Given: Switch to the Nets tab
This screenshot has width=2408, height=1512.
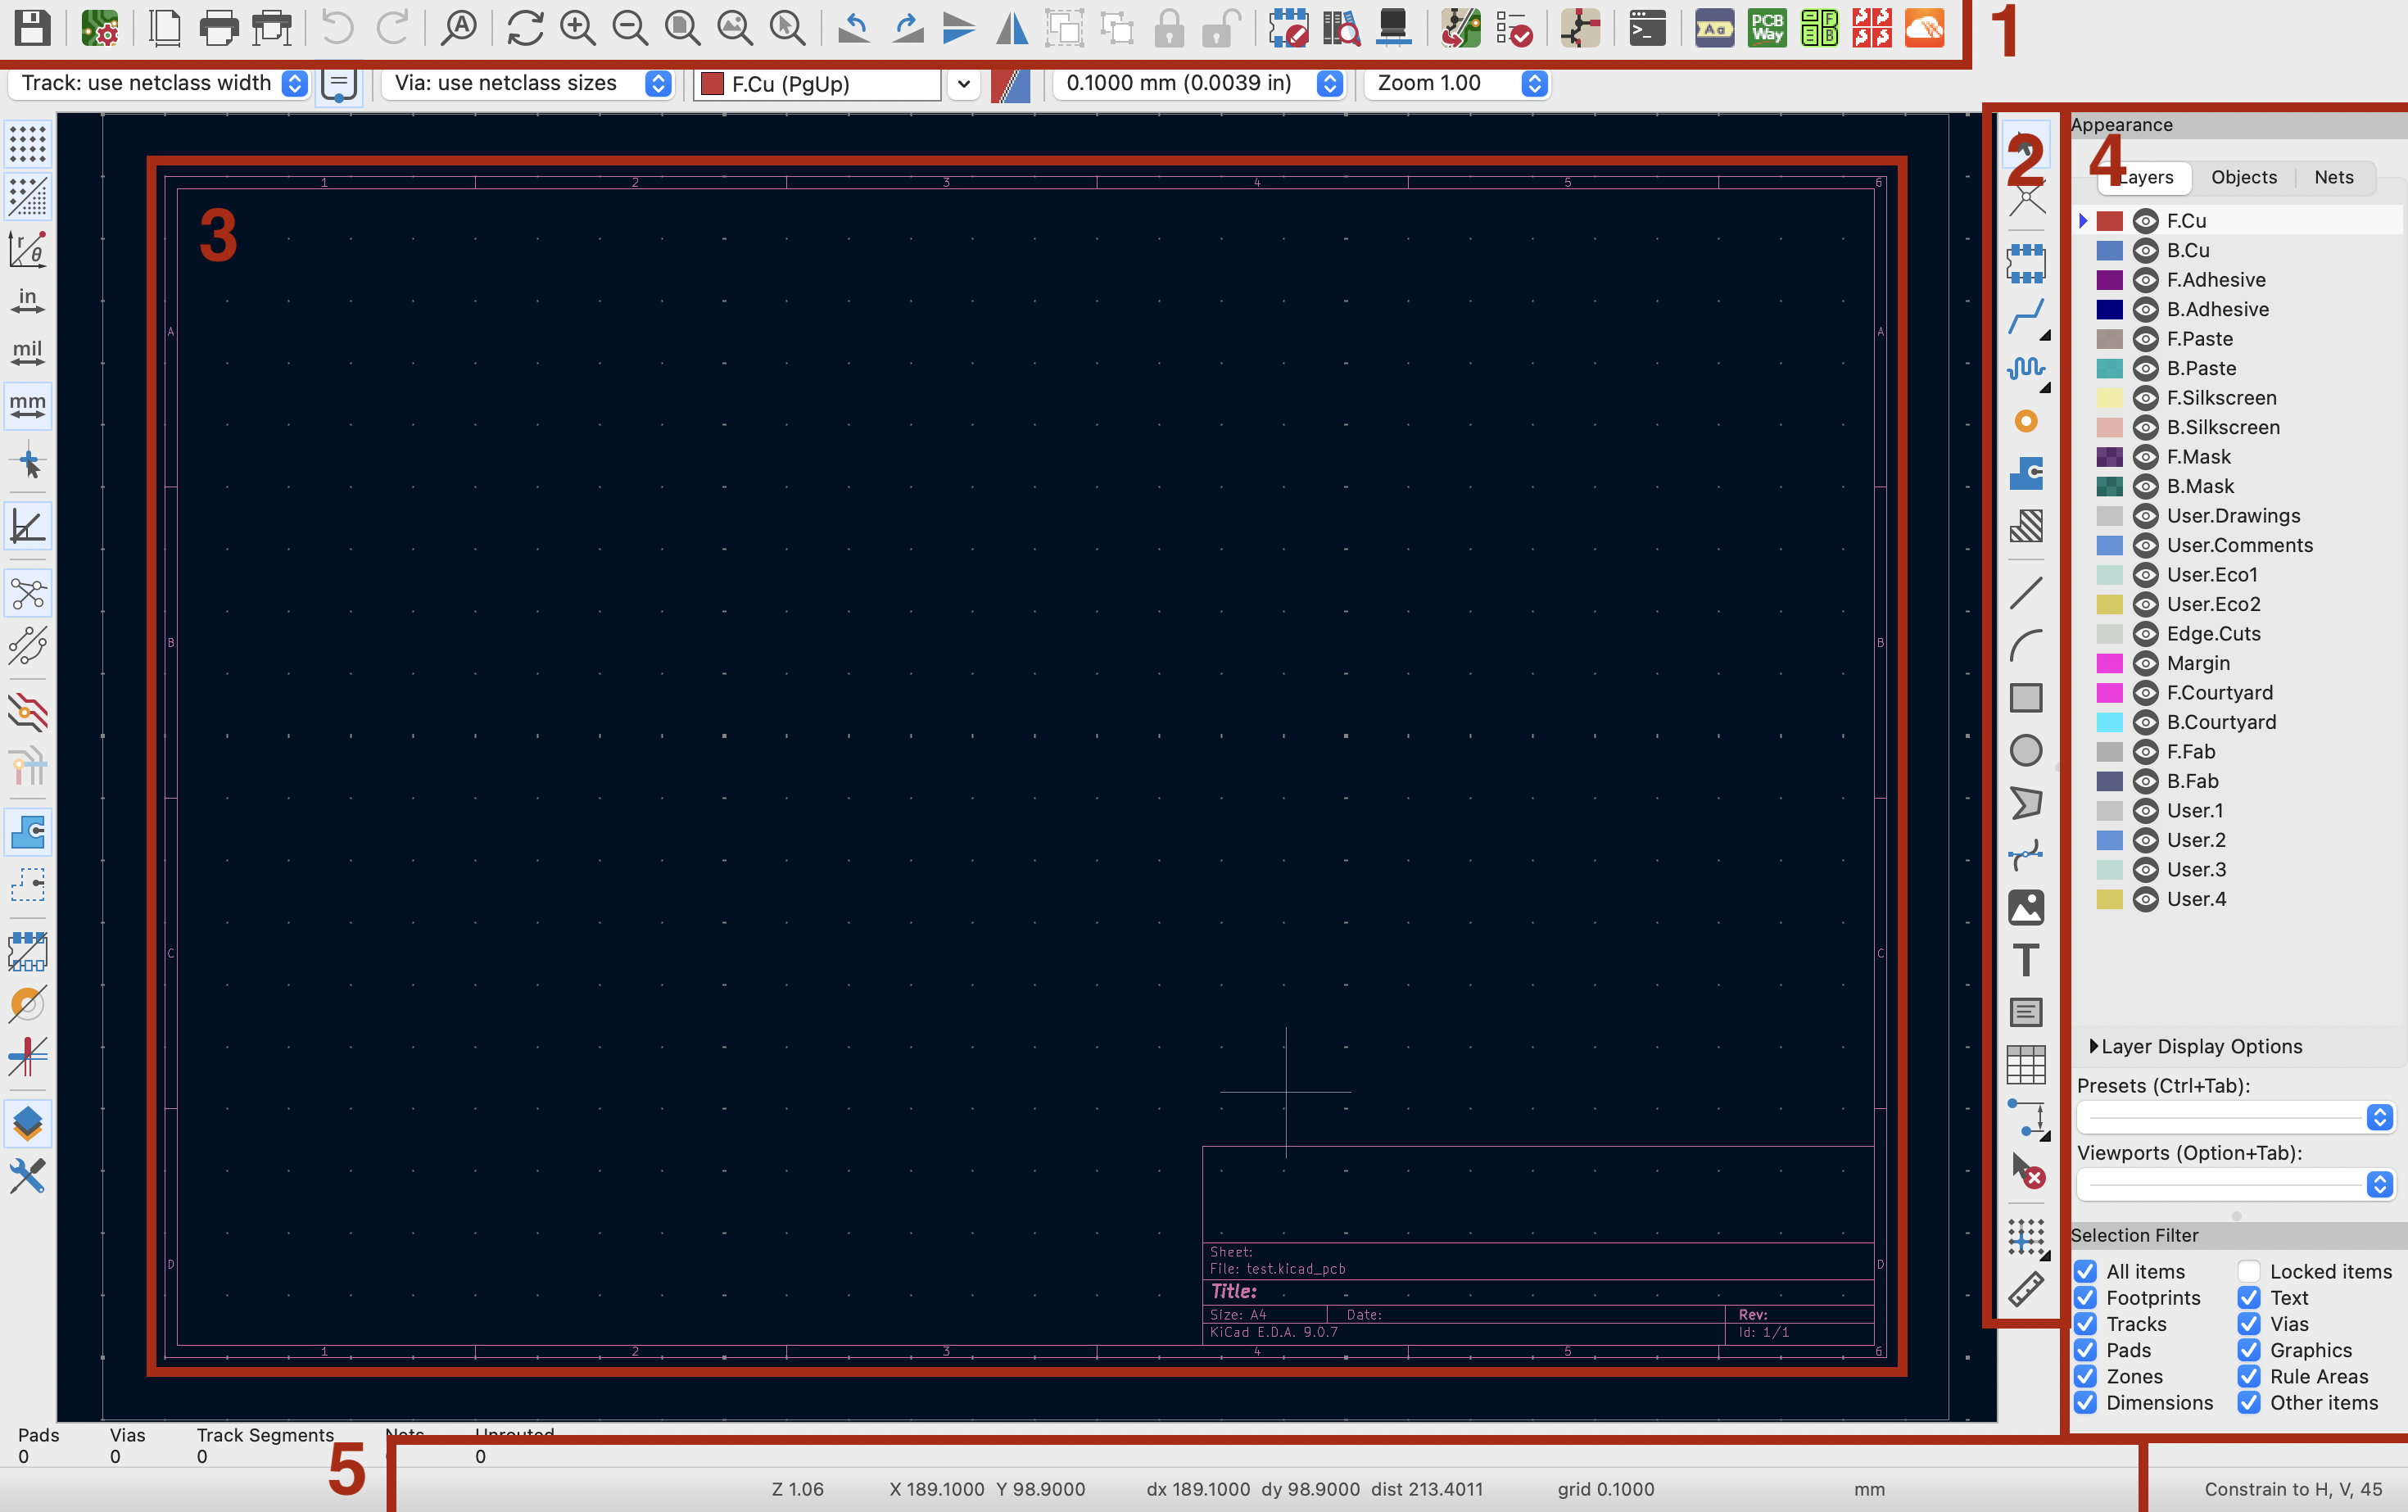Looking at the screenshot, I should point(2333,177).
